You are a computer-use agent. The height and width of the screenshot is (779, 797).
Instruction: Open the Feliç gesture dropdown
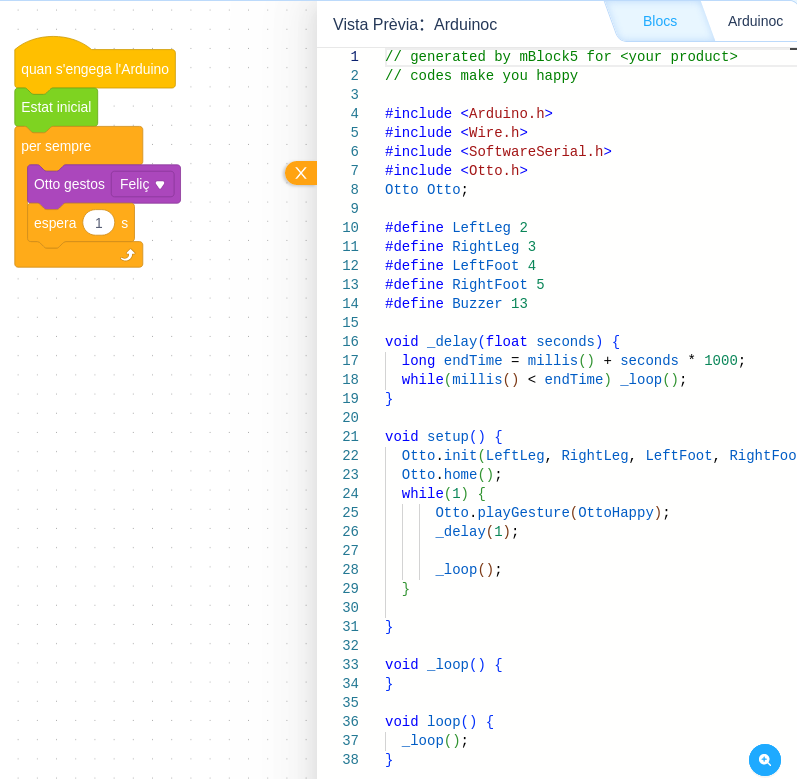(143, 184)
